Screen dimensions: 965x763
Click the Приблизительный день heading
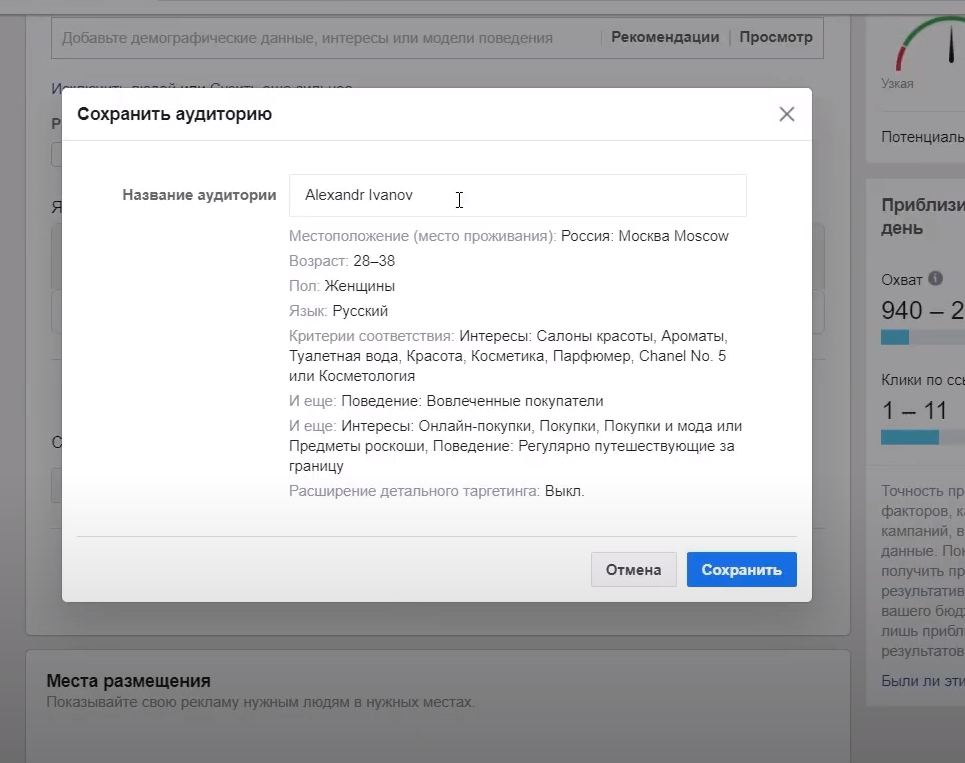(920, 216)
